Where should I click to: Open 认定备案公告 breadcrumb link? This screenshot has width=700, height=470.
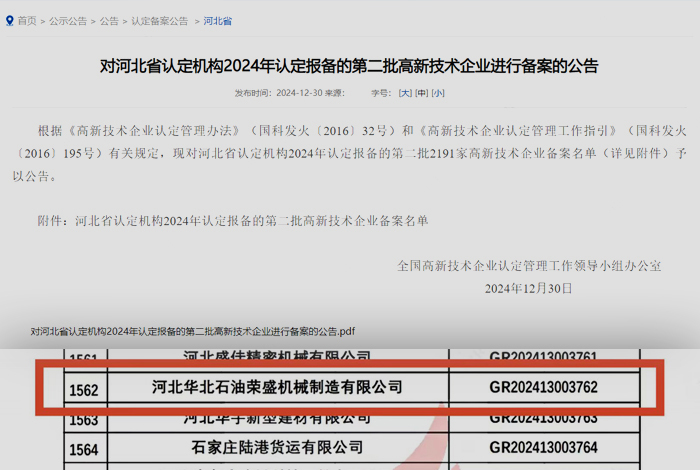pyautogui.click(x=160, y=21)
